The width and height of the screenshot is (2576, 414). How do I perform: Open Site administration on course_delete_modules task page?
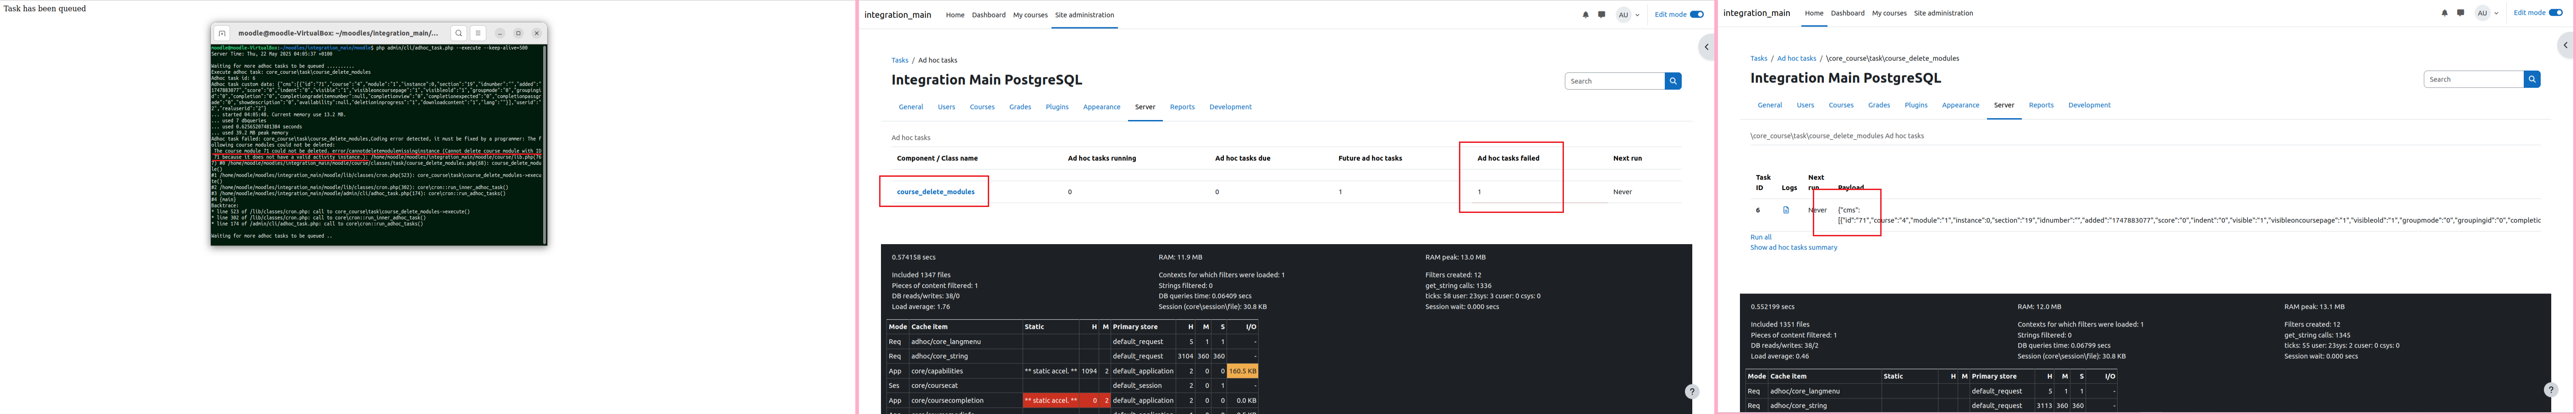pos(1943,13)
